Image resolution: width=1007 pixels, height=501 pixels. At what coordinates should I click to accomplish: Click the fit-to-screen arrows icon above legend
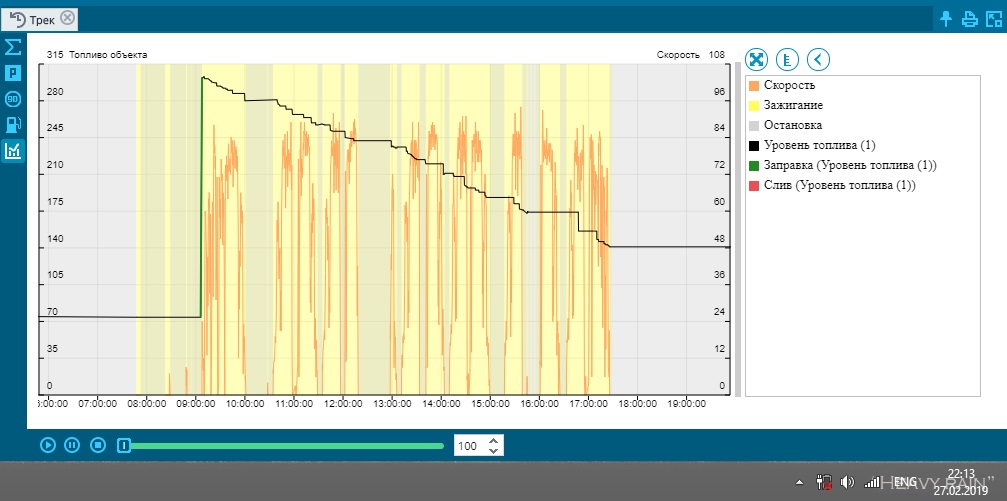(757, 59)
